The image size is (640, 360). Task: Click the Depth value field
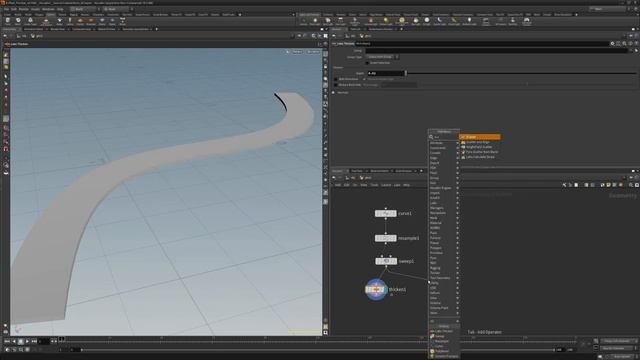tap(386, 73)
